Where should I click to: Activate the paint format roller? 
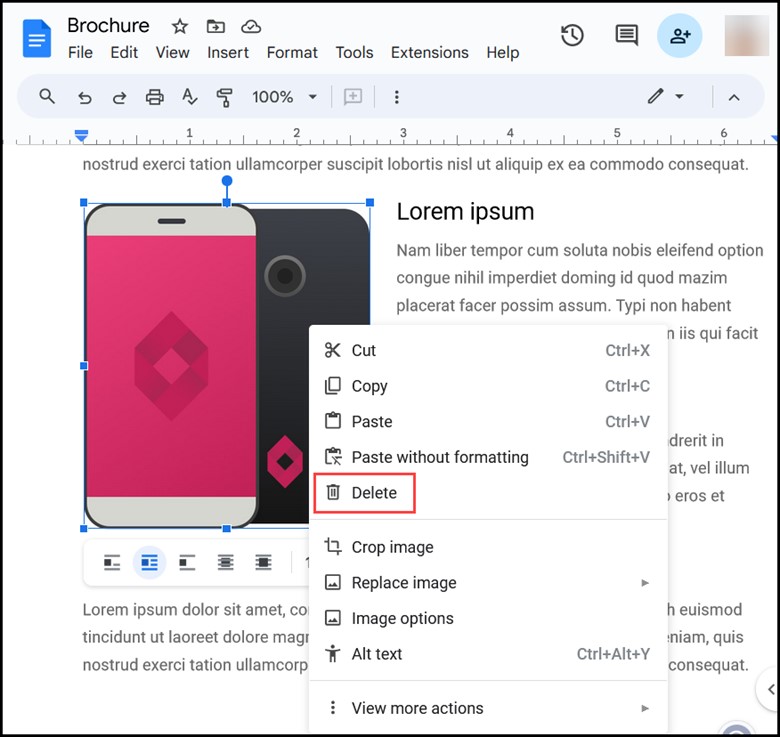[224, 97]
